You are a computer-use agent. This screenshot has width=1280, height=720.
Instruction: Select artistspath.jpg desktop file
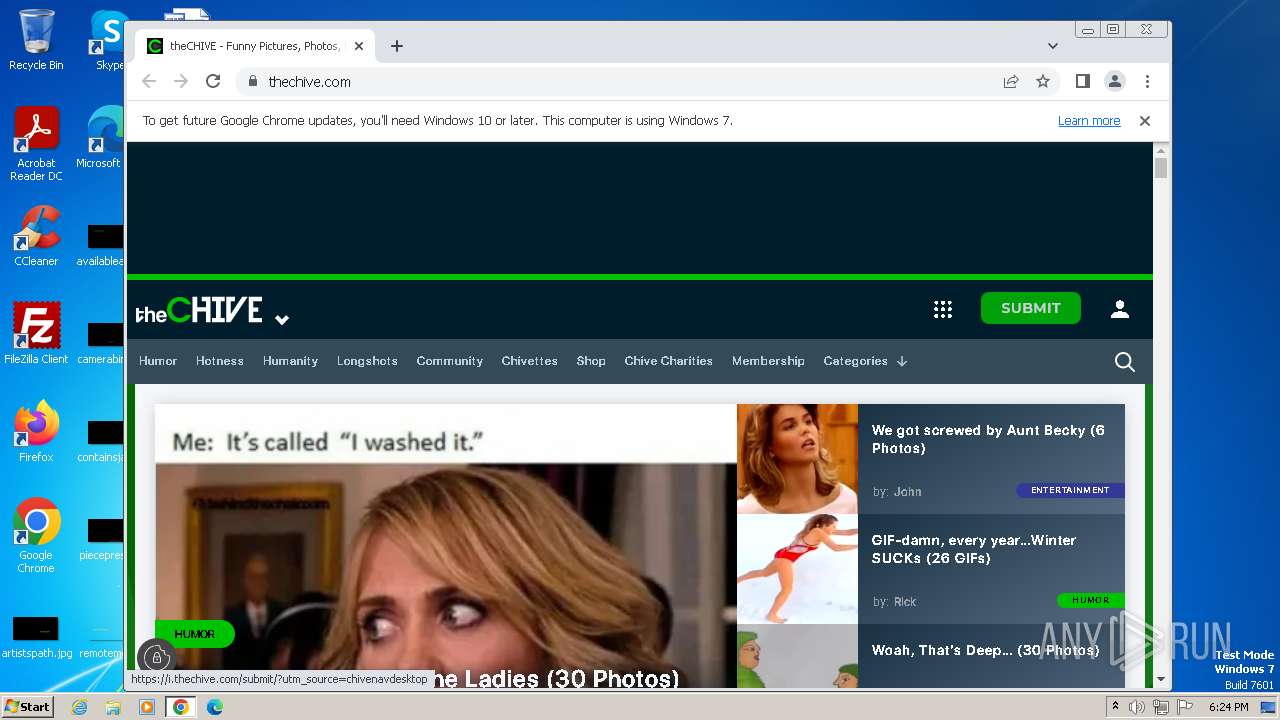(x=36, y=636)
